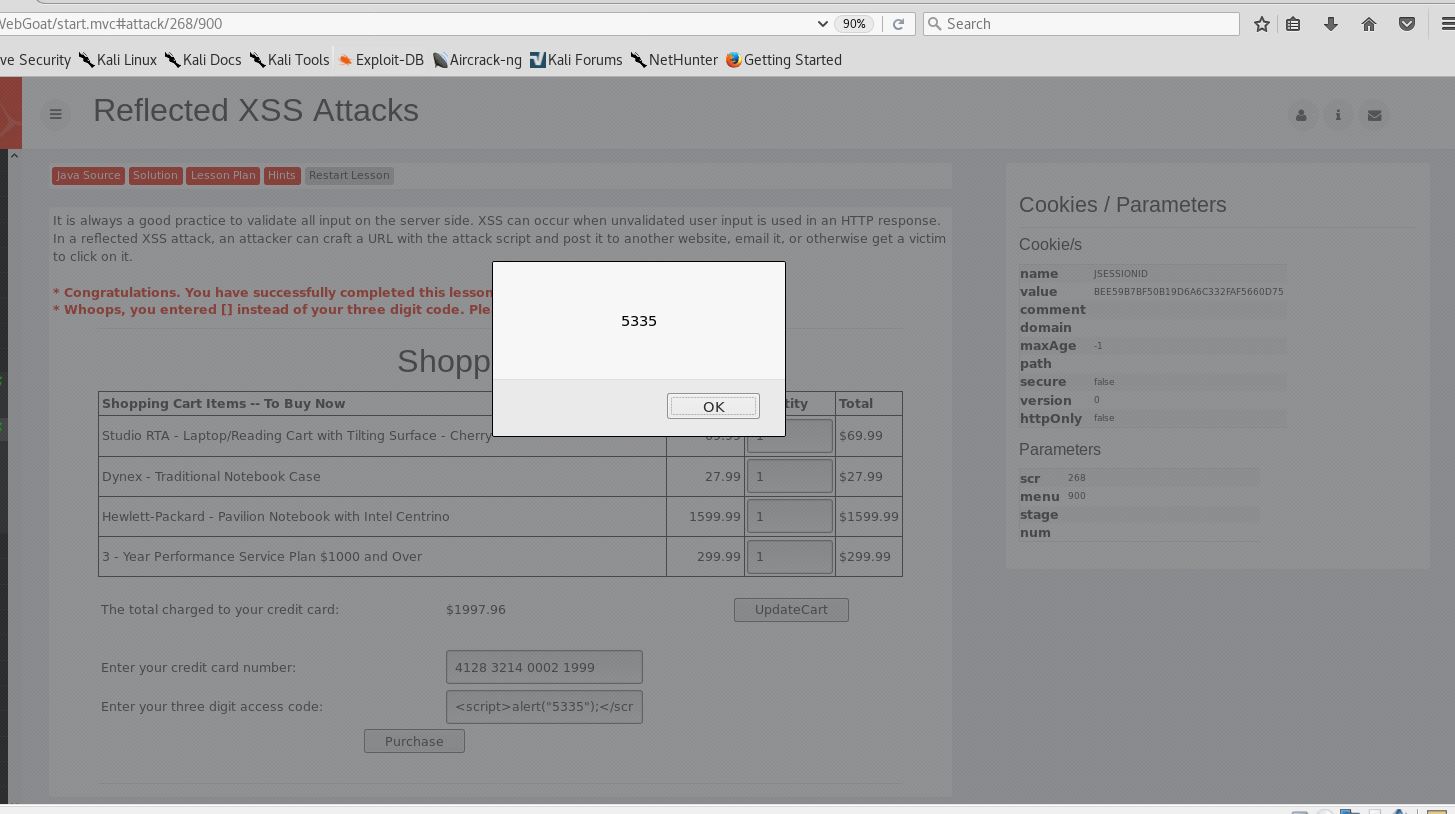
Task: Open the Aircrack-ng bookmark
Action: (x=477, y=60)
